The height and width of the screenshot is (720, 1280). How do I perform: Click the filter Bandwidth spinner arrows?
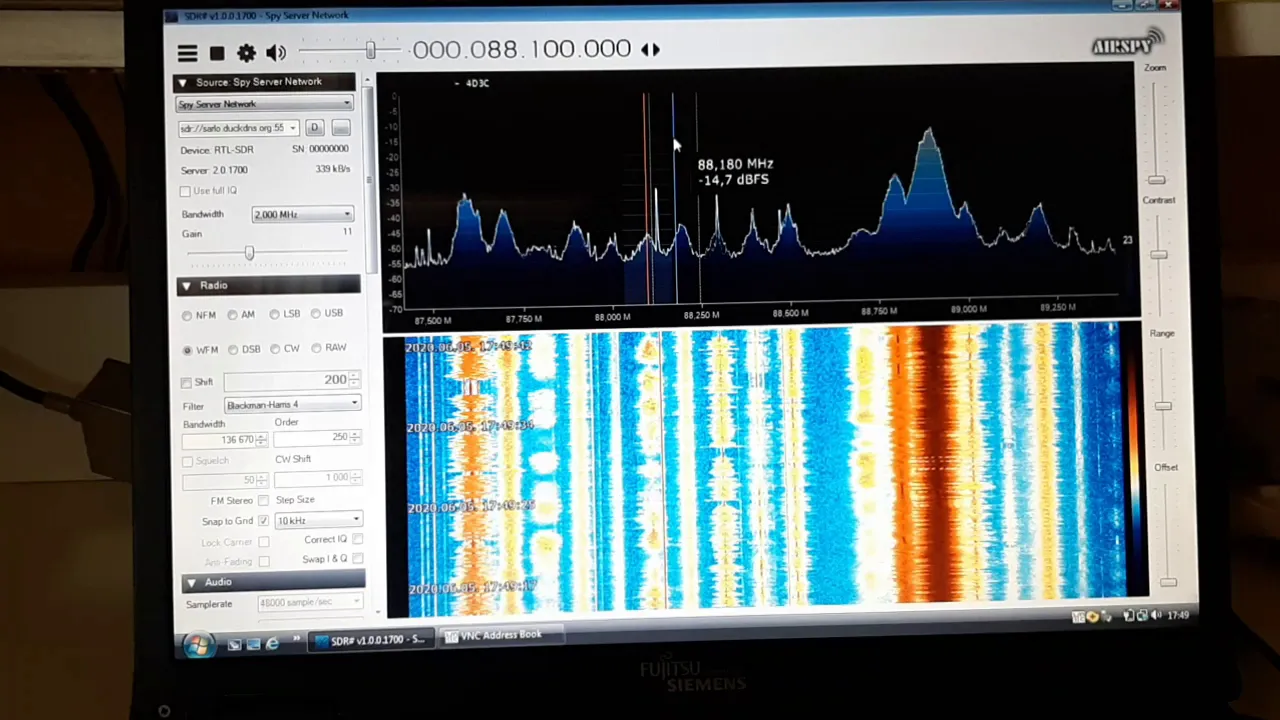click(262, 439)
